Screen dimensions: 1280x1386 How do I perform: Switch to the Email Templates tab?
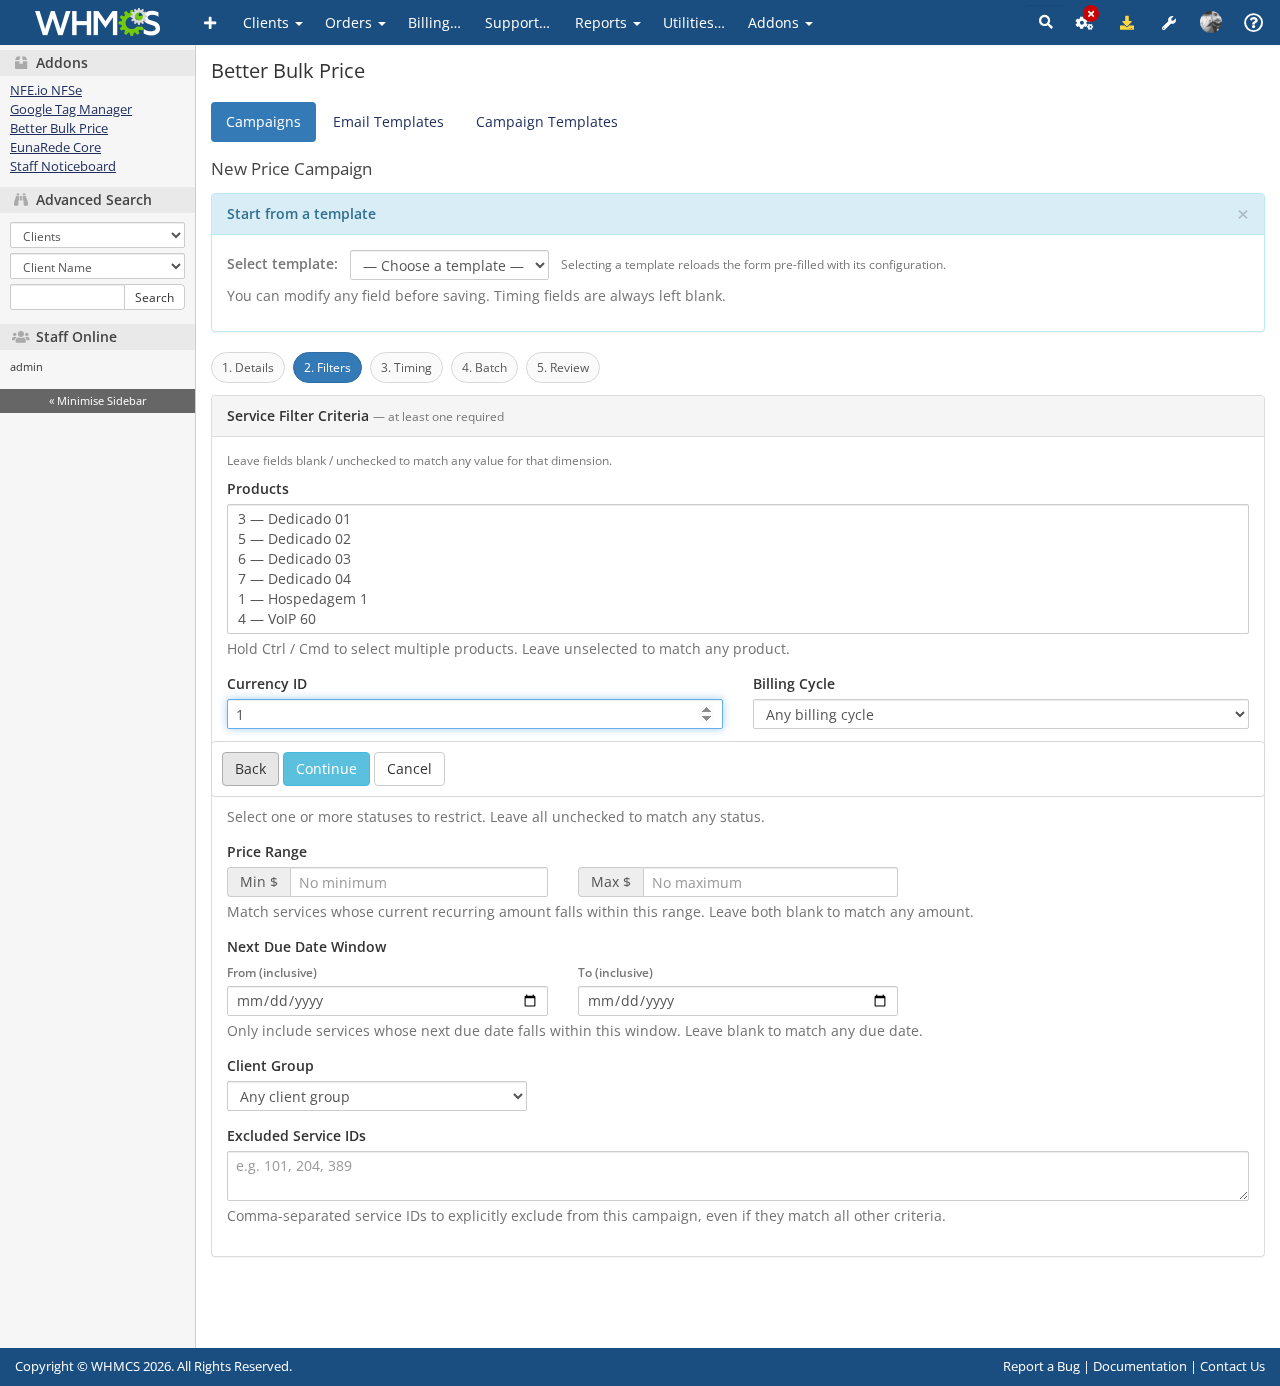click(x=388, y=122)
